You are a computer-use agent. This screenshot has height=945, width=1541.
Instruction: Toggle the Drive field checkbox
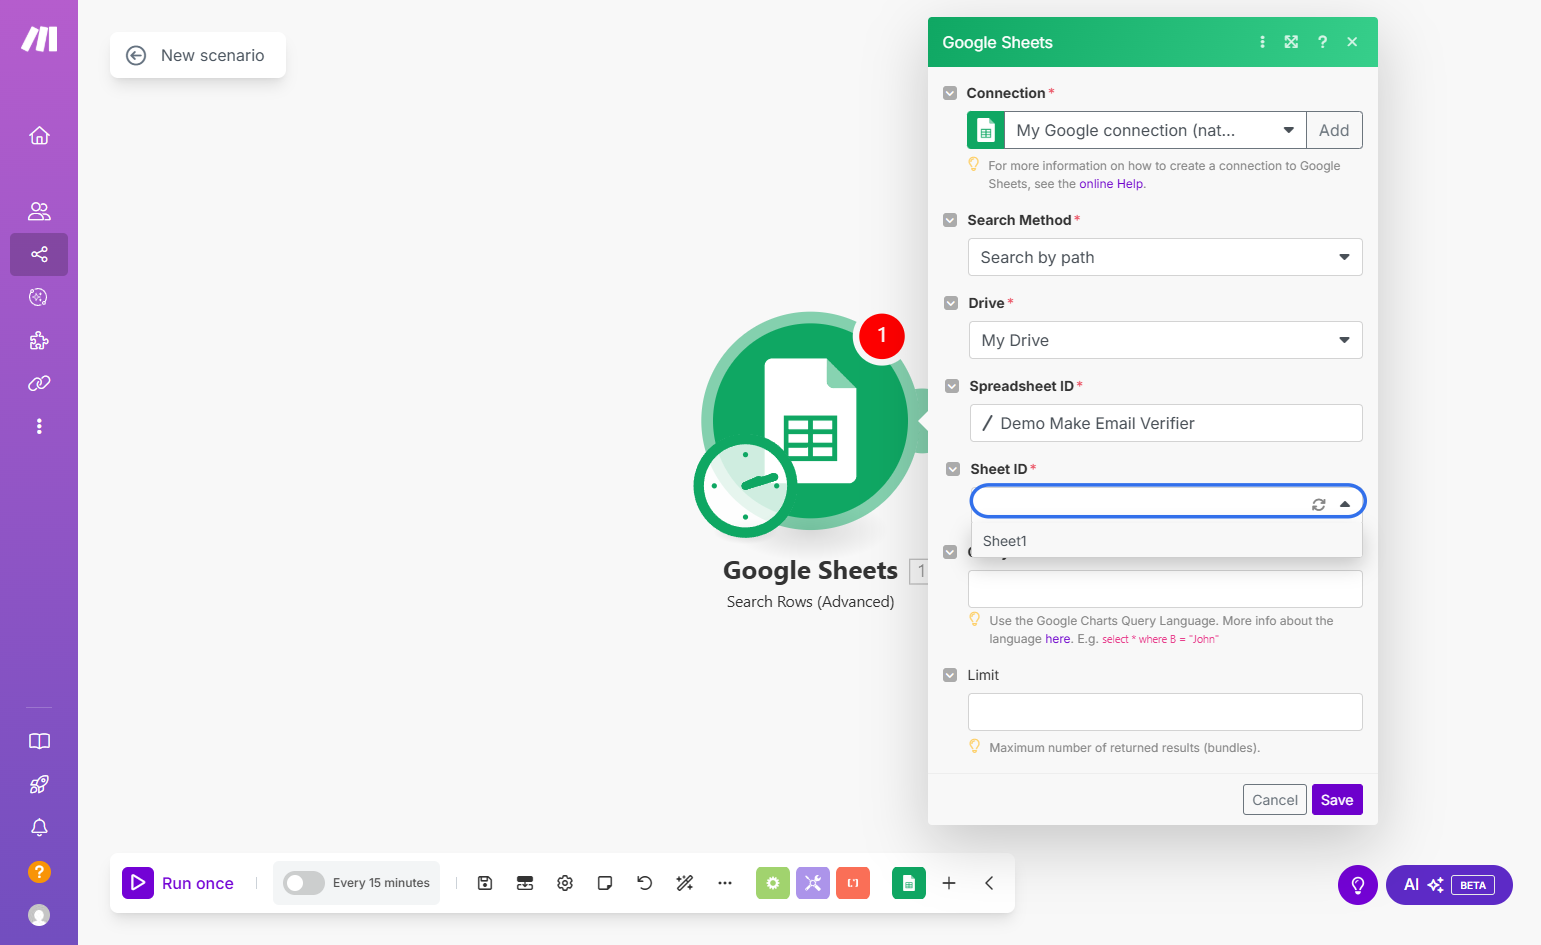click(x=951, y=303)
